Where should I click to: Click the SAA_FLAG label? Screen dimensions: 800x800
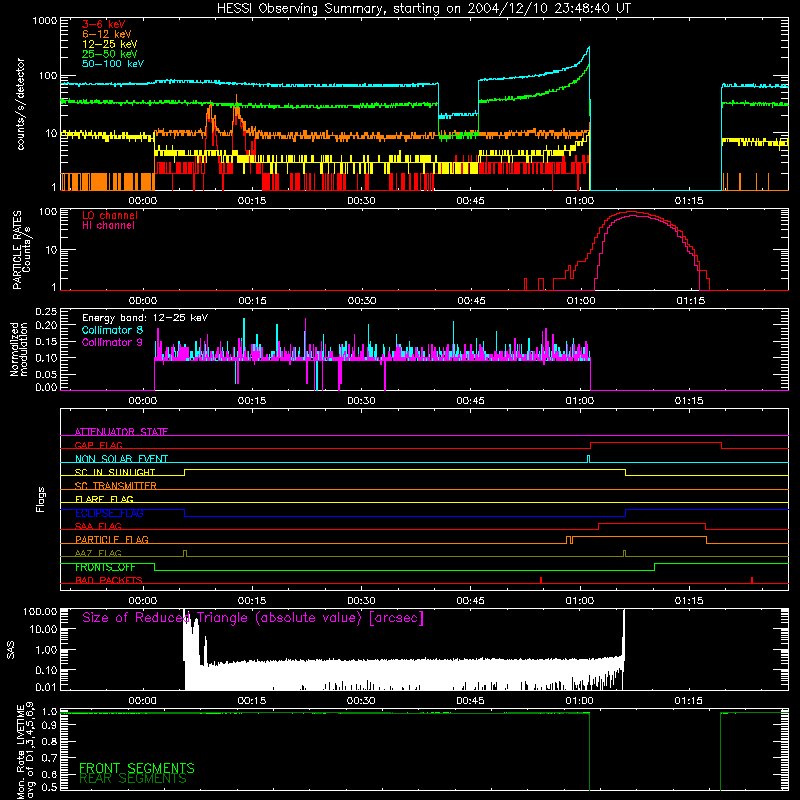point(98,526)
